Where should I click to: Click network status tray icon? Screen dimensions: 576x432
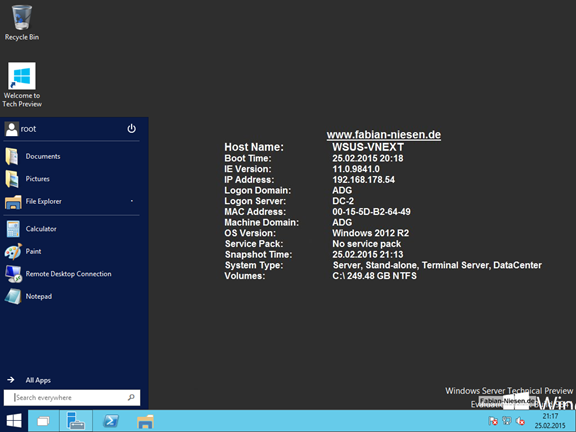(507, 421)
